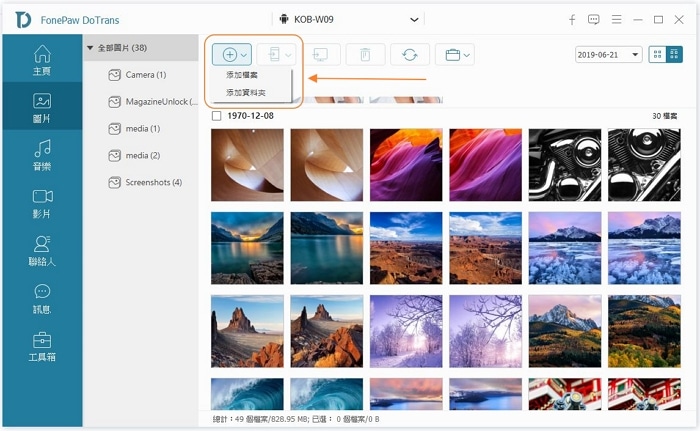Select the first red temple thumbnail

565,394
